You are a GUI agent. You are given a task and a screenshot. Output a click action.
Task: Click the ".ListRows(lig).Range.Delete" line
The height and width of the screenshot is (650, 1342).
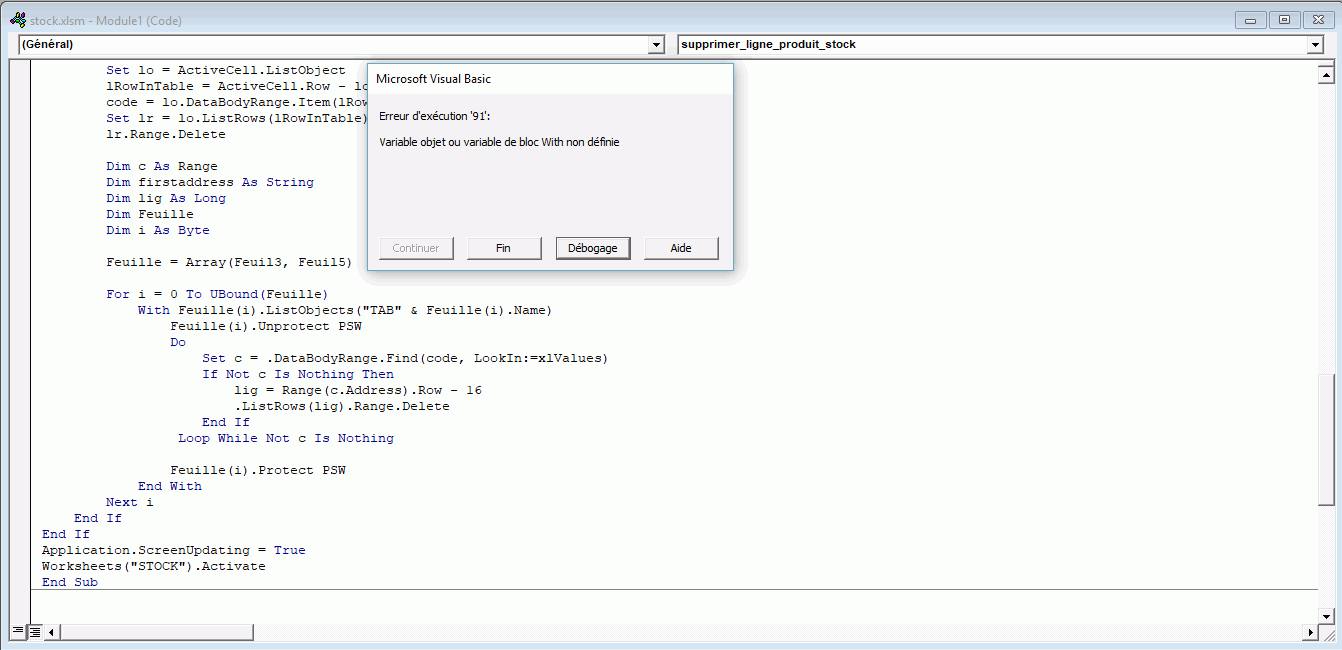[342, 406]
